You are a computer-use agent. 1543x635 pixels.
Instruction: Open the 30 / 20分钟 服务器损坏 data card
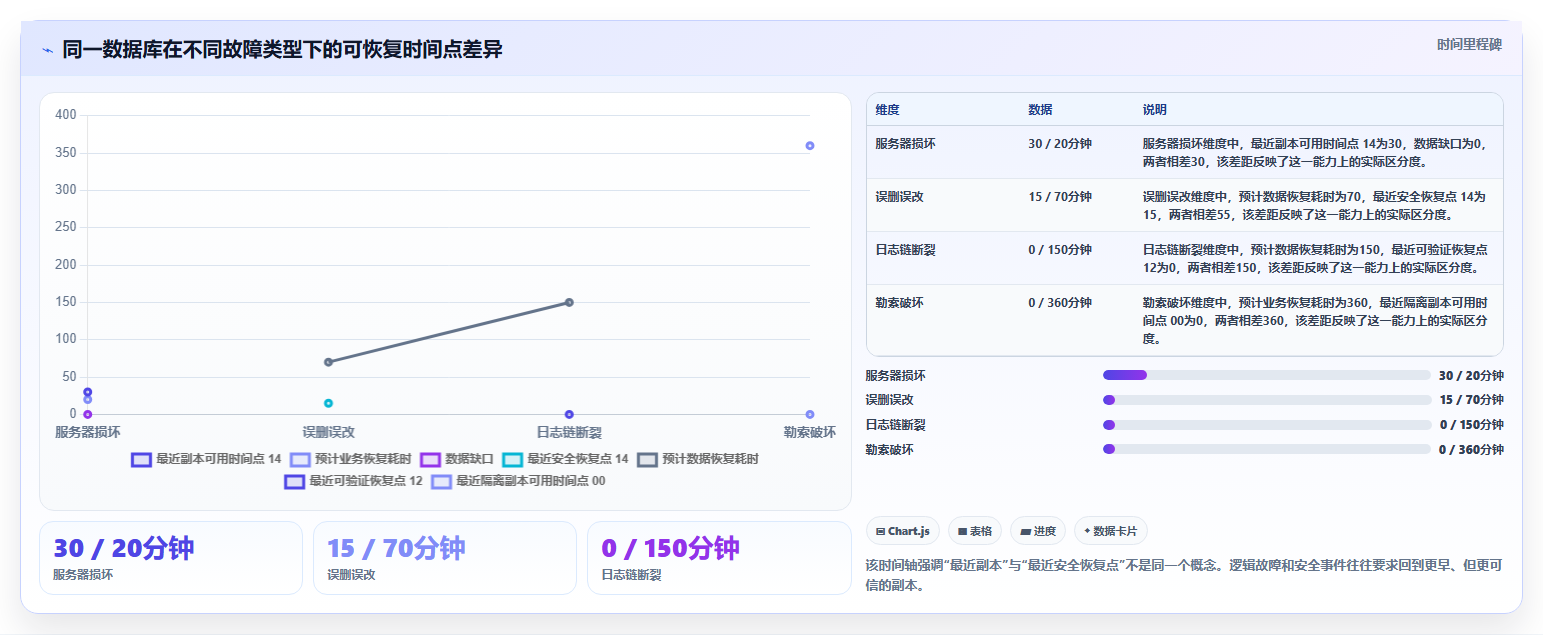click(x=171, y=558)
